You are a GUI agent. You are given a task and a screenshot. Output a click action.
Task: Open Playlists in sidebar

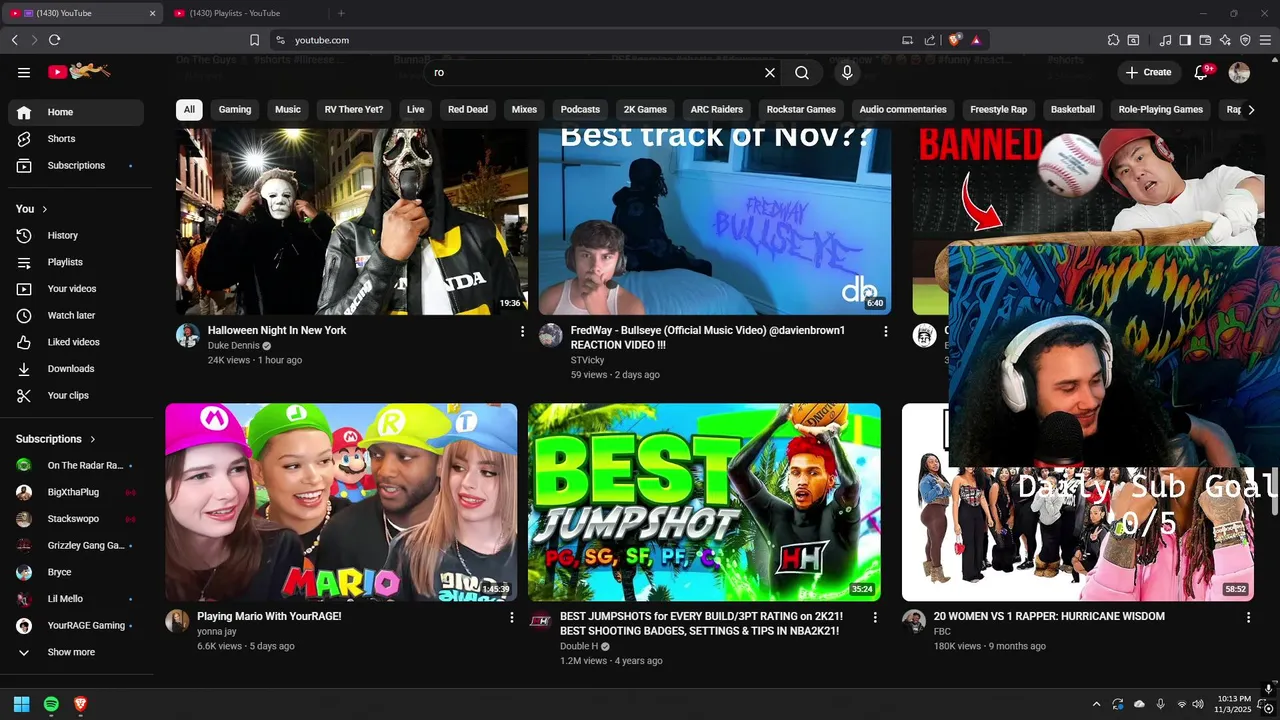pyautogui.click(x=76, y=262)
